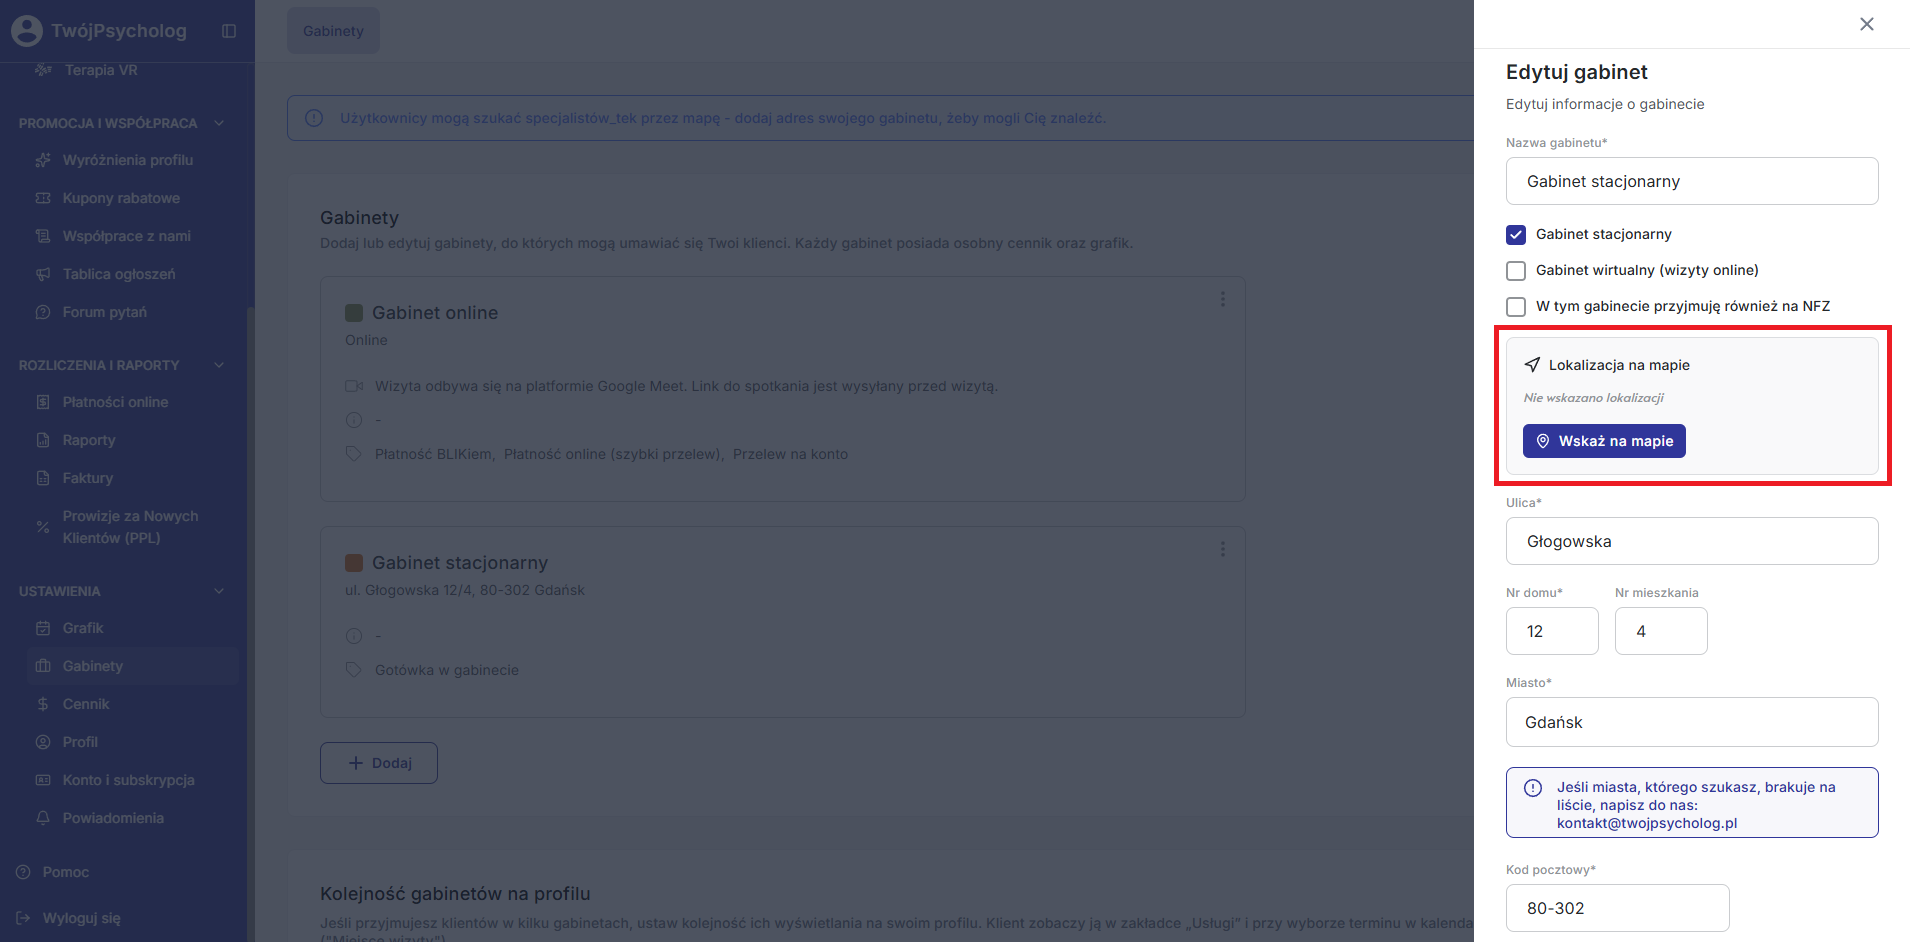Screen dimensions: 1910x942
Task: Open three-dot menu for Gabinet stacjonarny card
Action: (x=1222, y=550)
